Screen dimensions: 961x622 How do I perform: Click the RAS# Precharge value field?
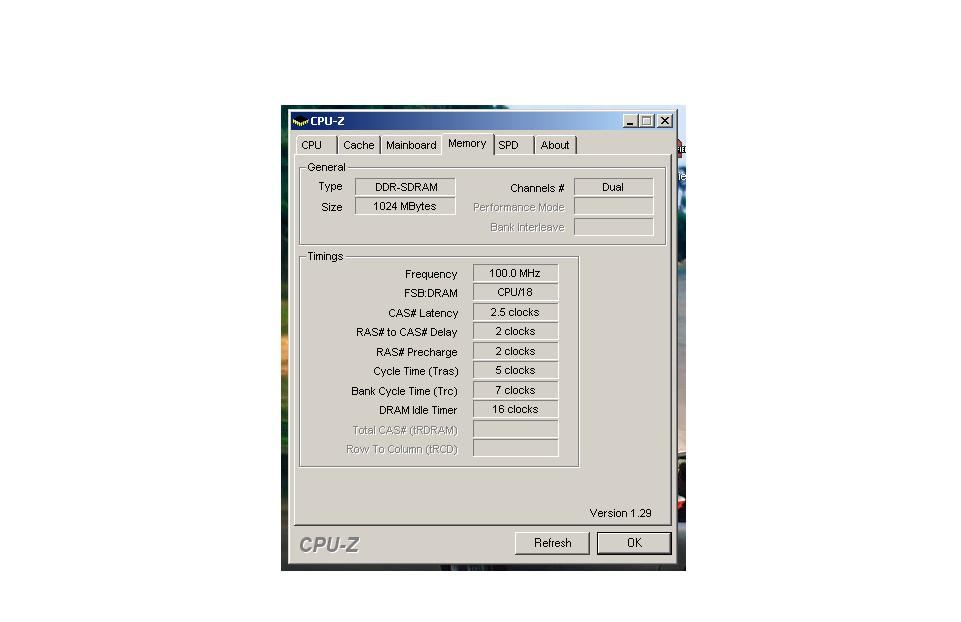tap(515, 351)
